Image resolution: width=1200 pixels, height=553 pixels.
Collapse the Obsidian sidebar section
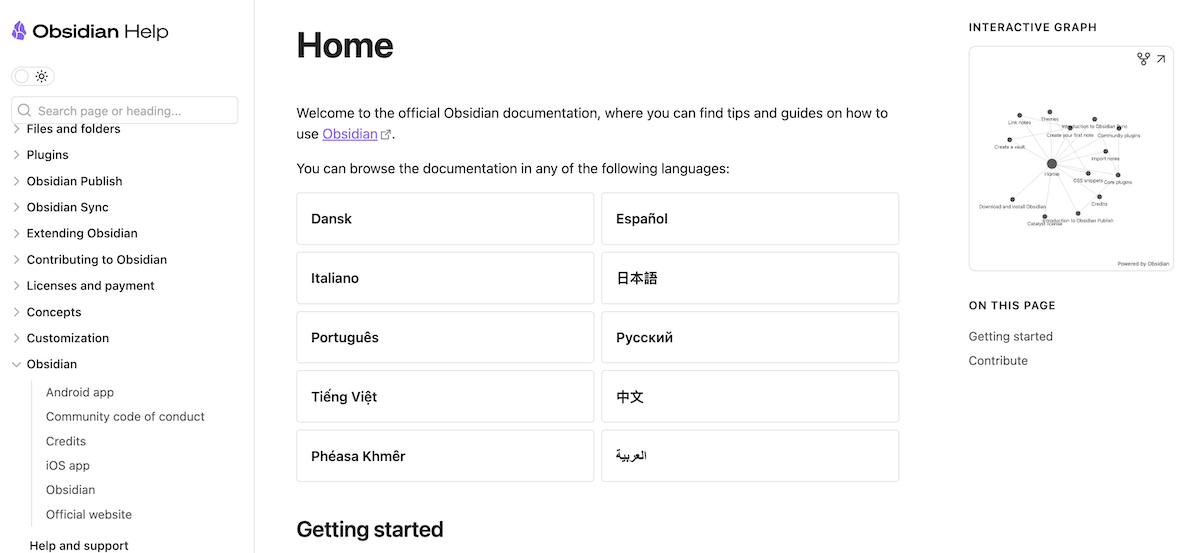tap(16, 364)
